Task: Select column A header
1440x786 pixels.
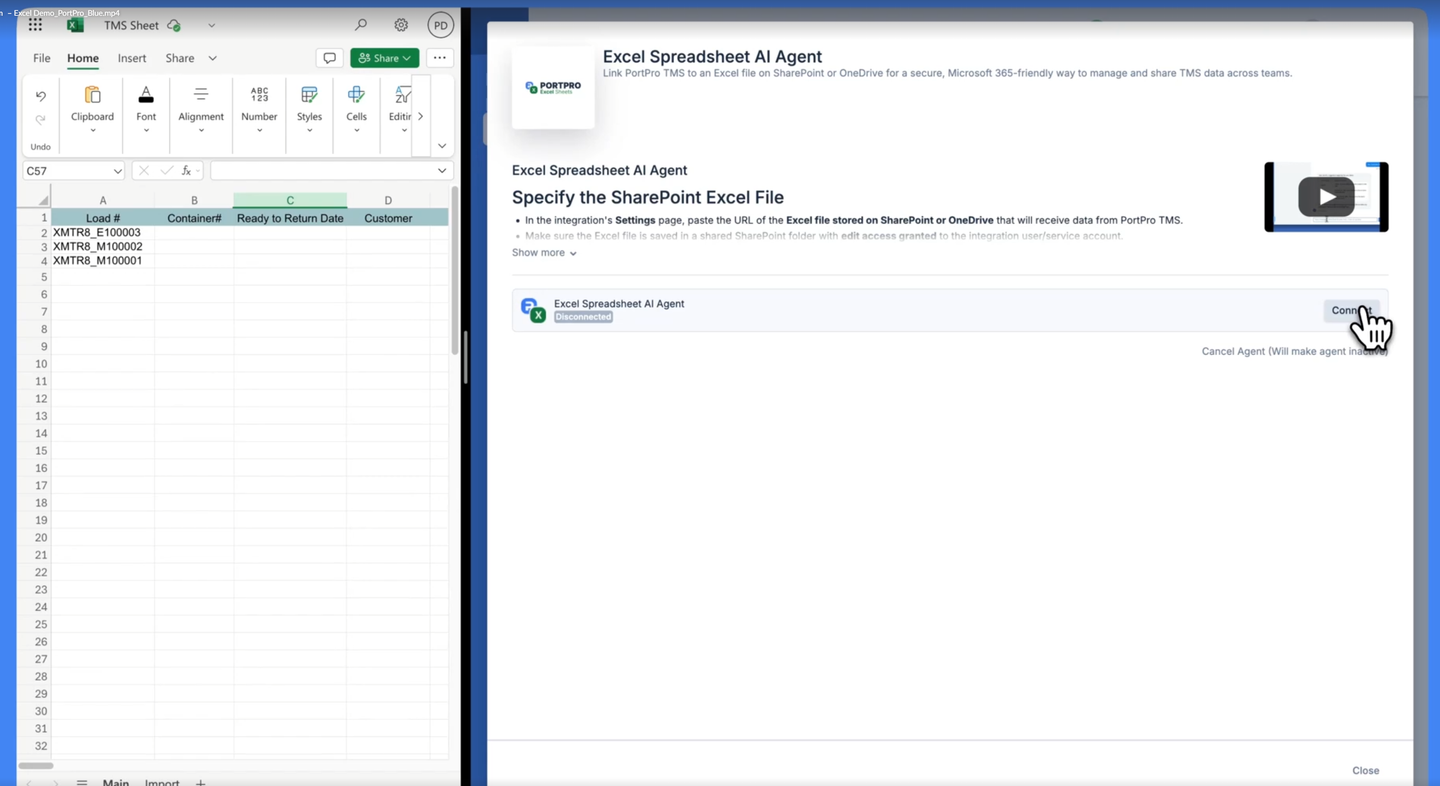Action: point(103,200)
